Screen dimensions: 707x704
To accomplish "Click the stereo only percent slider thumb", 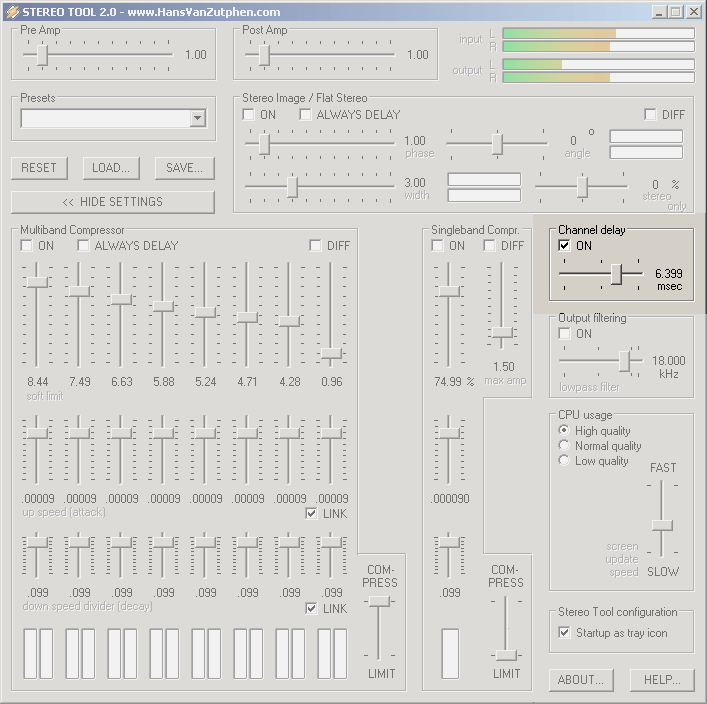I will 582,187.
